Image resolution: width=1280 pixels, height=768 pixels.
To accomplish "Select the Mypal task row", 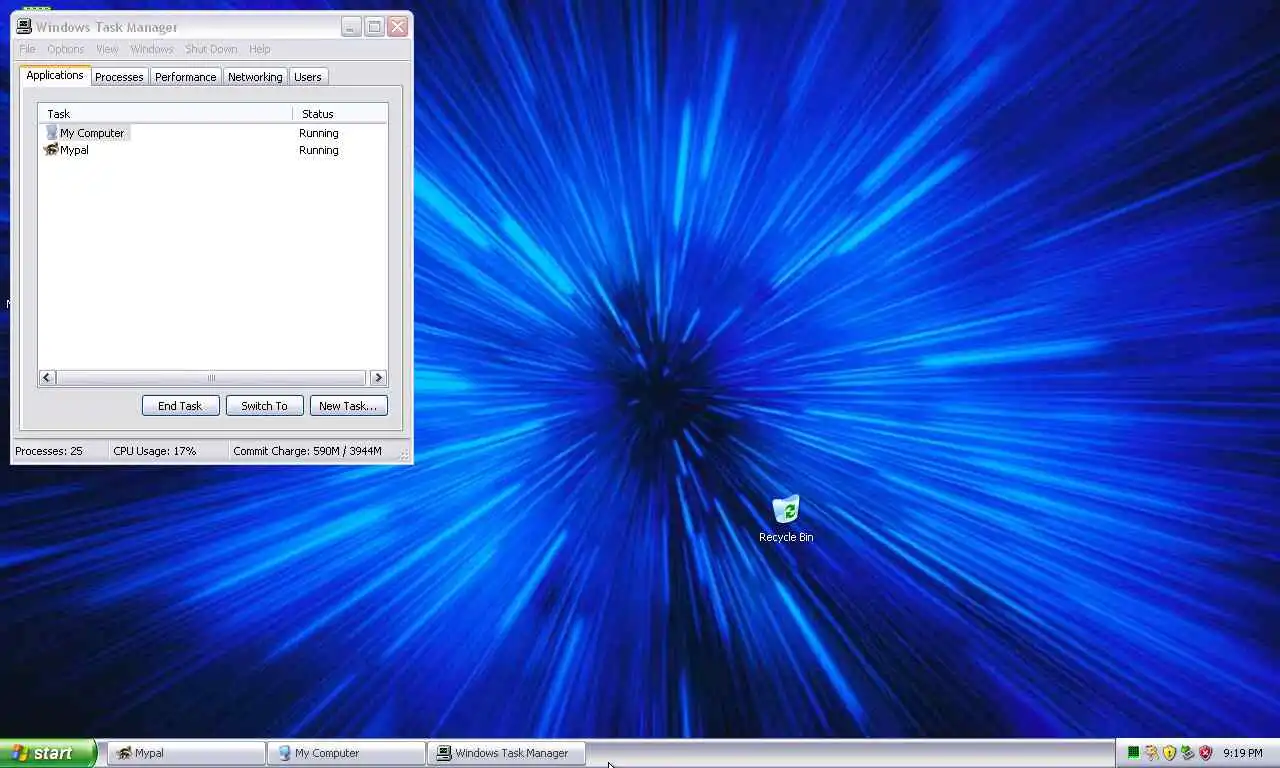I will pyautogui.click(x=213, y=150).
